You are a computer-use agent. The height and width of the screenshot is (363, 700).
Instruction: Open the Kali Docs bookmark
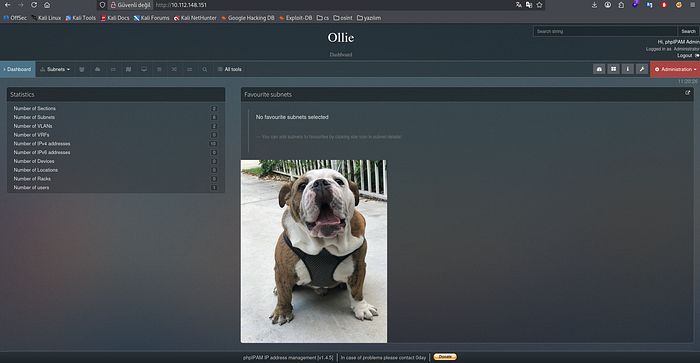click(115, 18)
